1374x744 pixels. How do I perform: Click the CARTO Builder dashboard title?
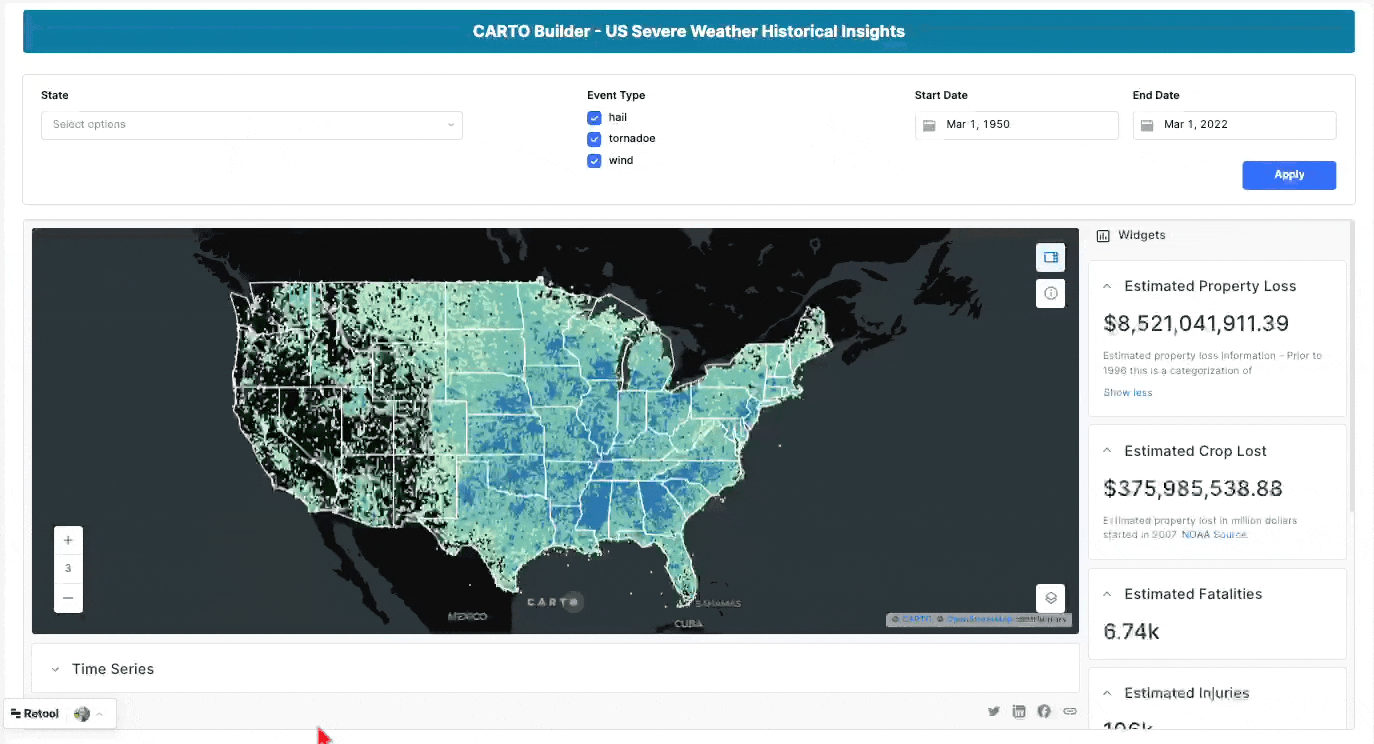(x=689, y=31)
